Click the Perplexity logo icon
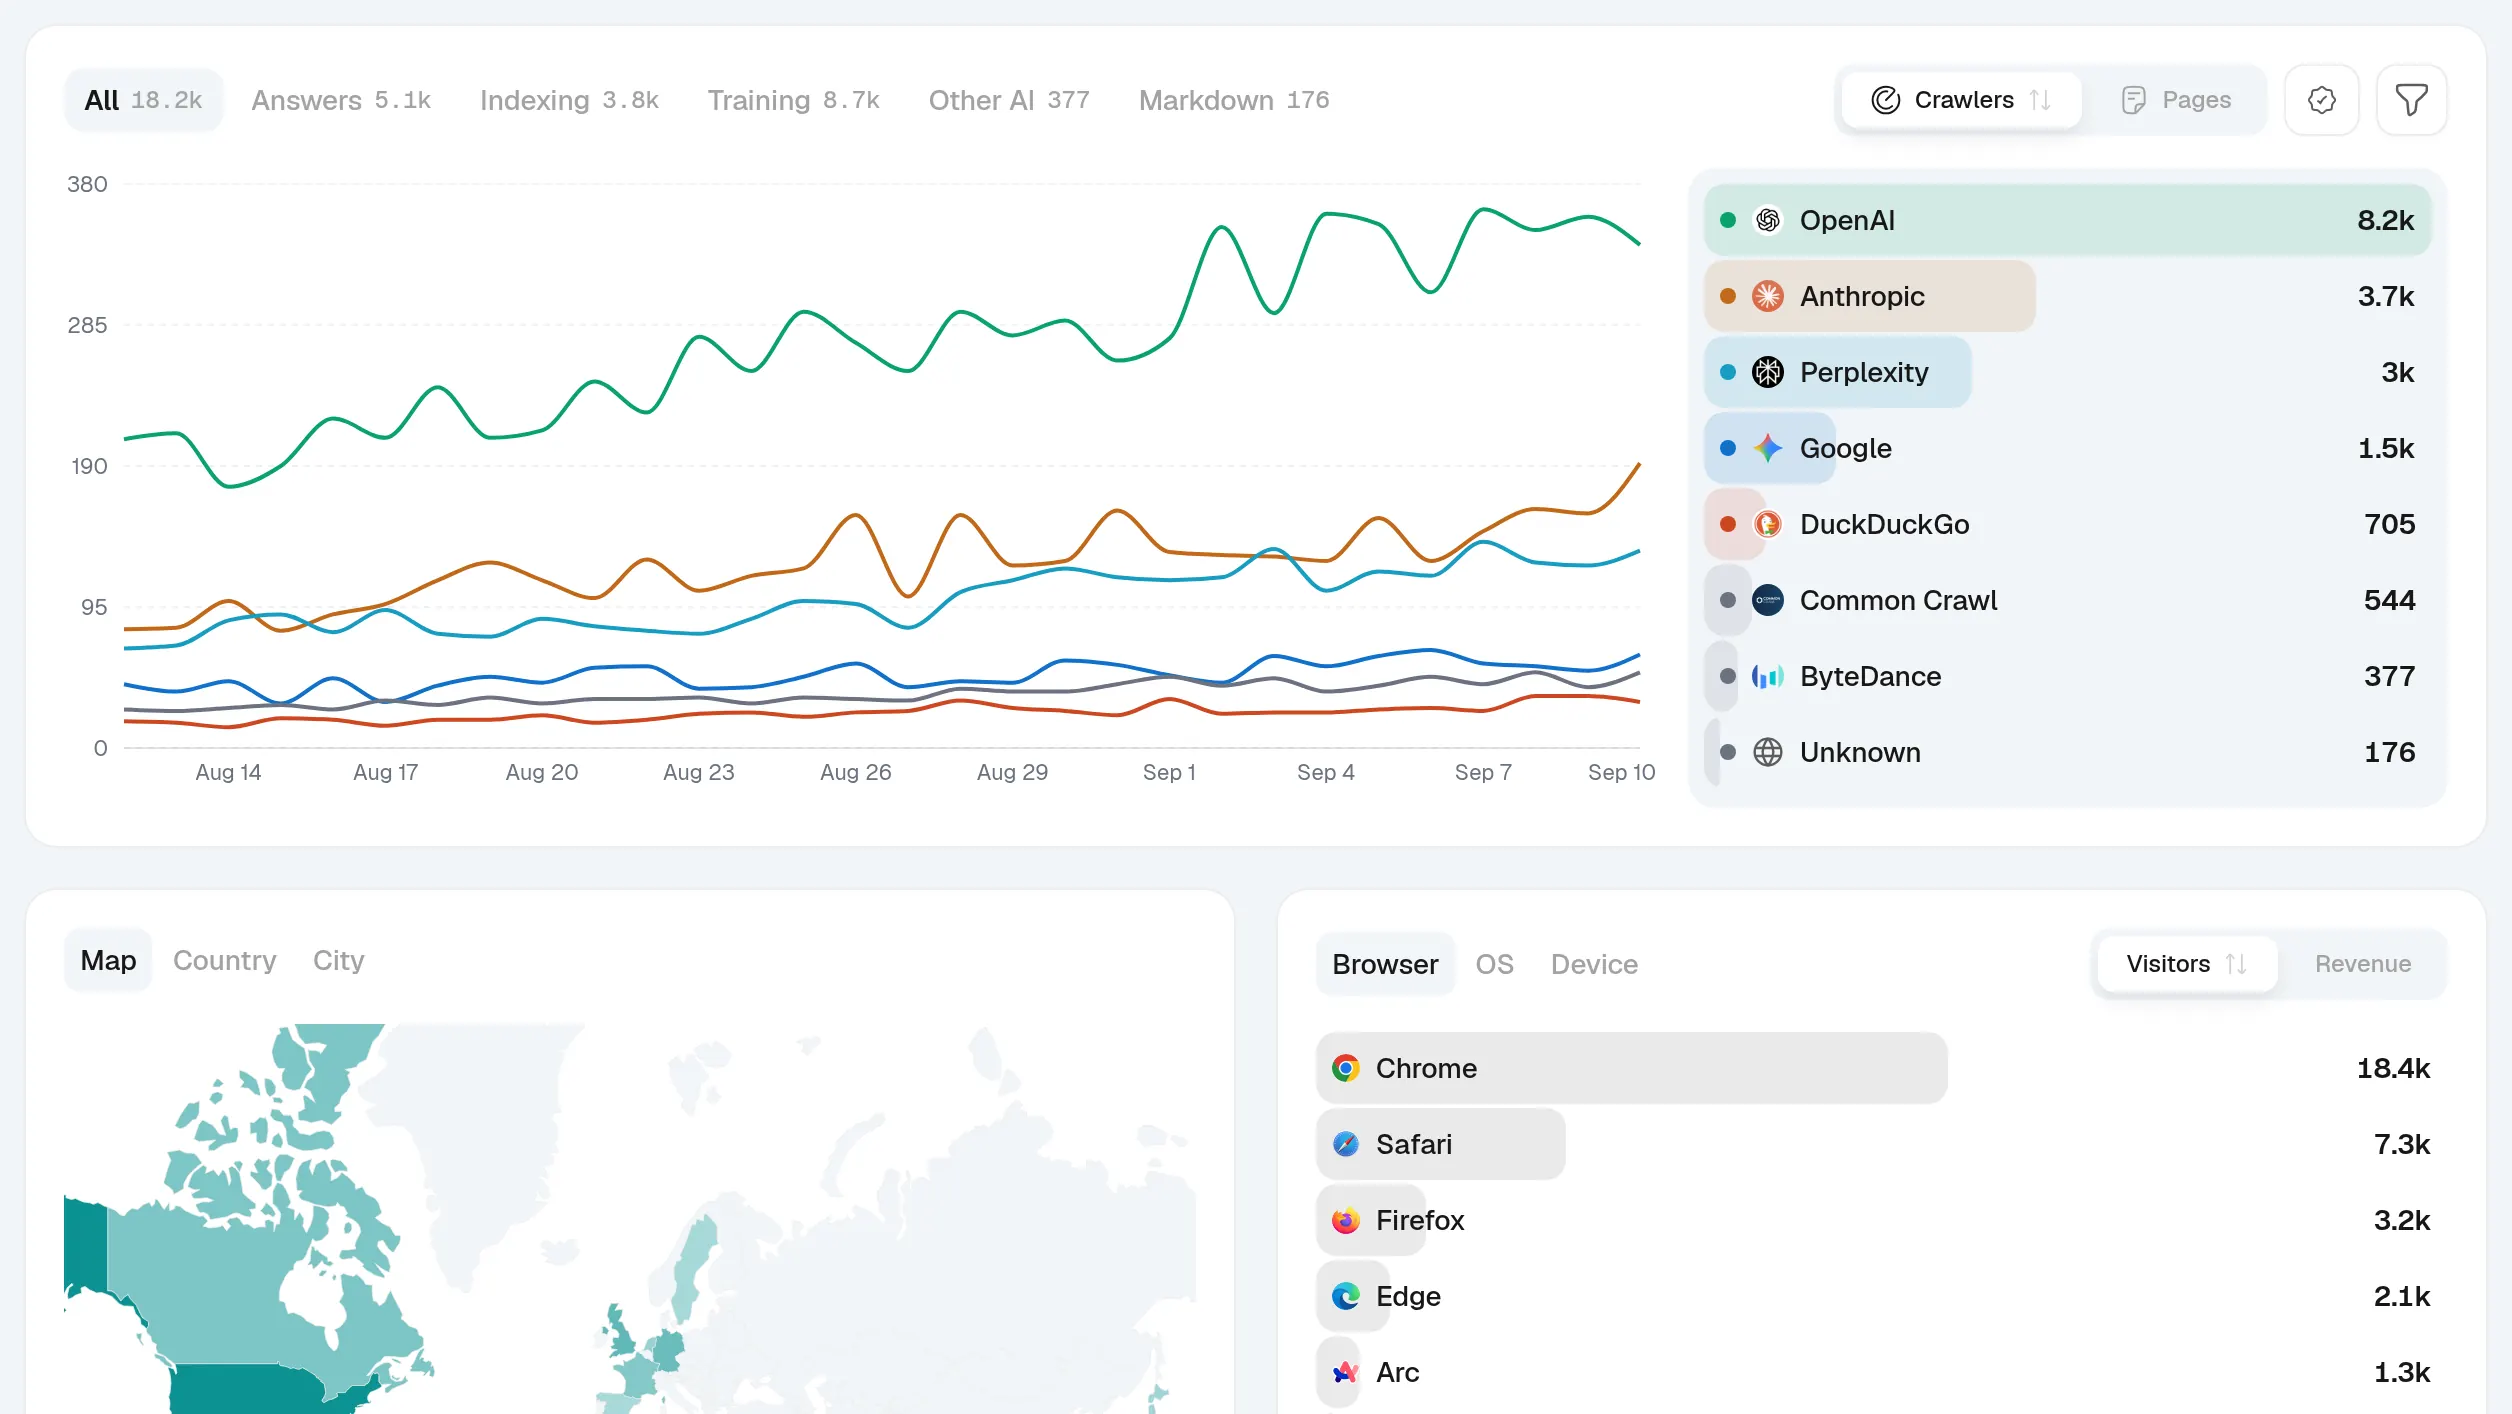 [1767, 372]
